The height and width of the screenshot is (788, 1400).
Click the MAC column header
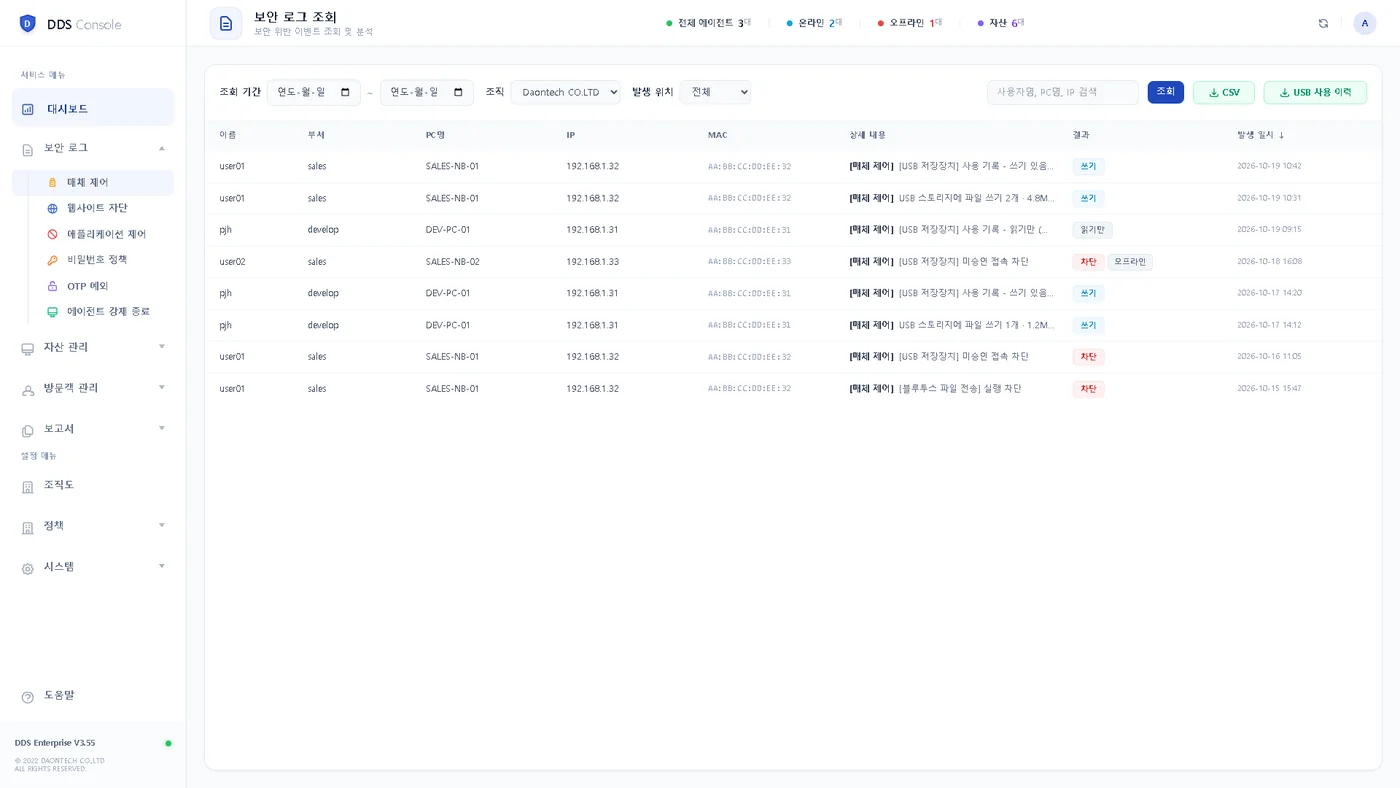718,135
